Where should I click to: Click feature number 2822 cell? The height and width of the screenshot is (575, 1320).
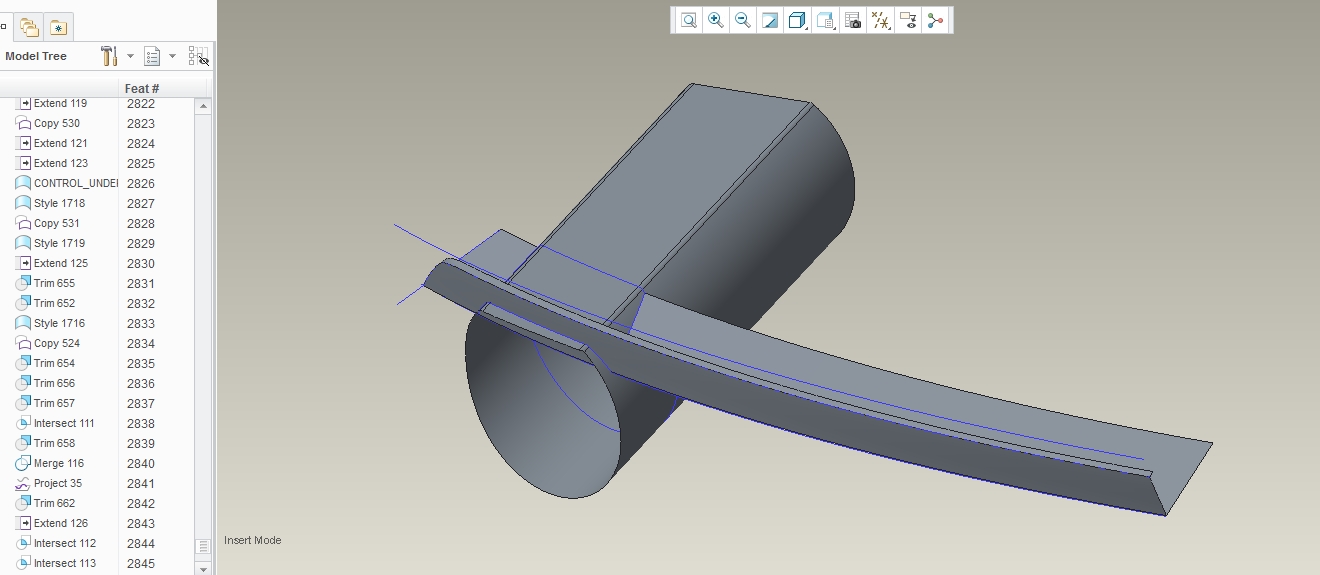[x=141, y=103]
